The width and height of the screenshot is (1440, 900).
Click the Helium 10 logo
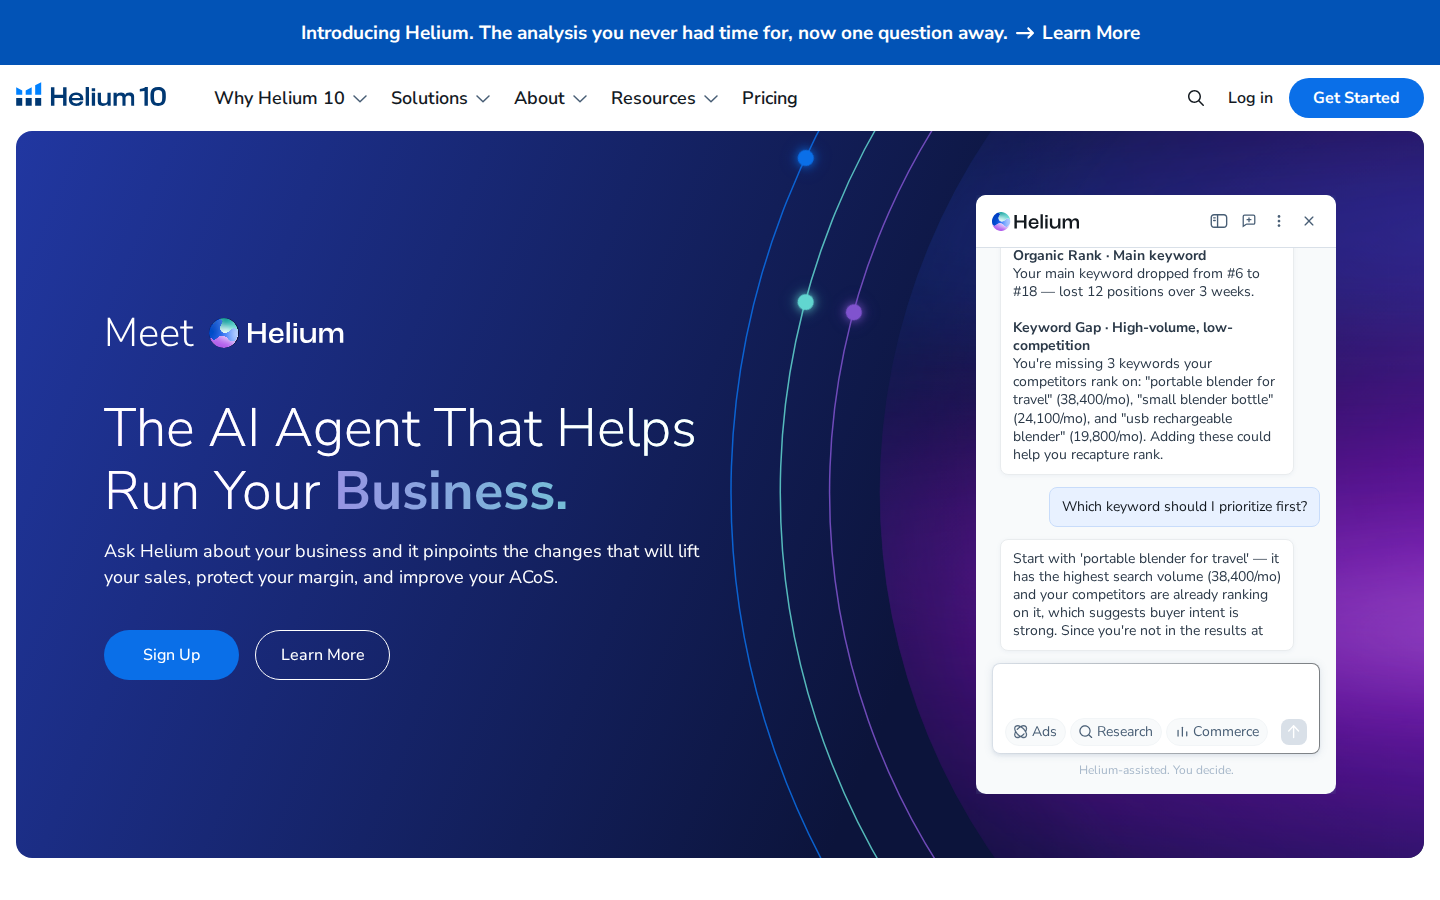pyautogui.click(x=91, y=97)
